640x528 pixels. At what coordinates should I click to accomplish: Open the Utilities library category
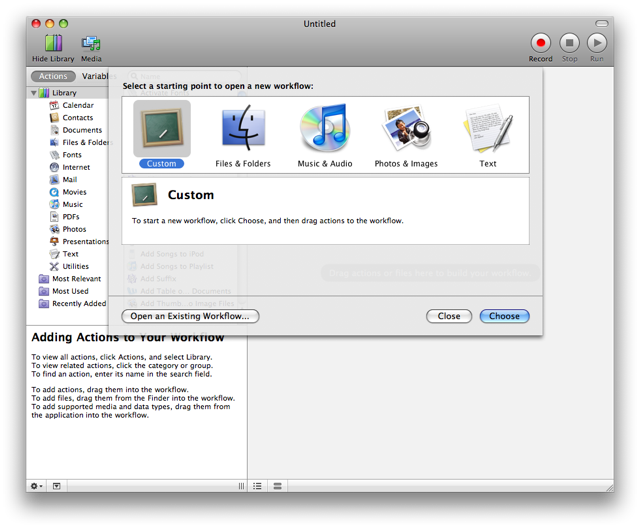coord(75,266)
